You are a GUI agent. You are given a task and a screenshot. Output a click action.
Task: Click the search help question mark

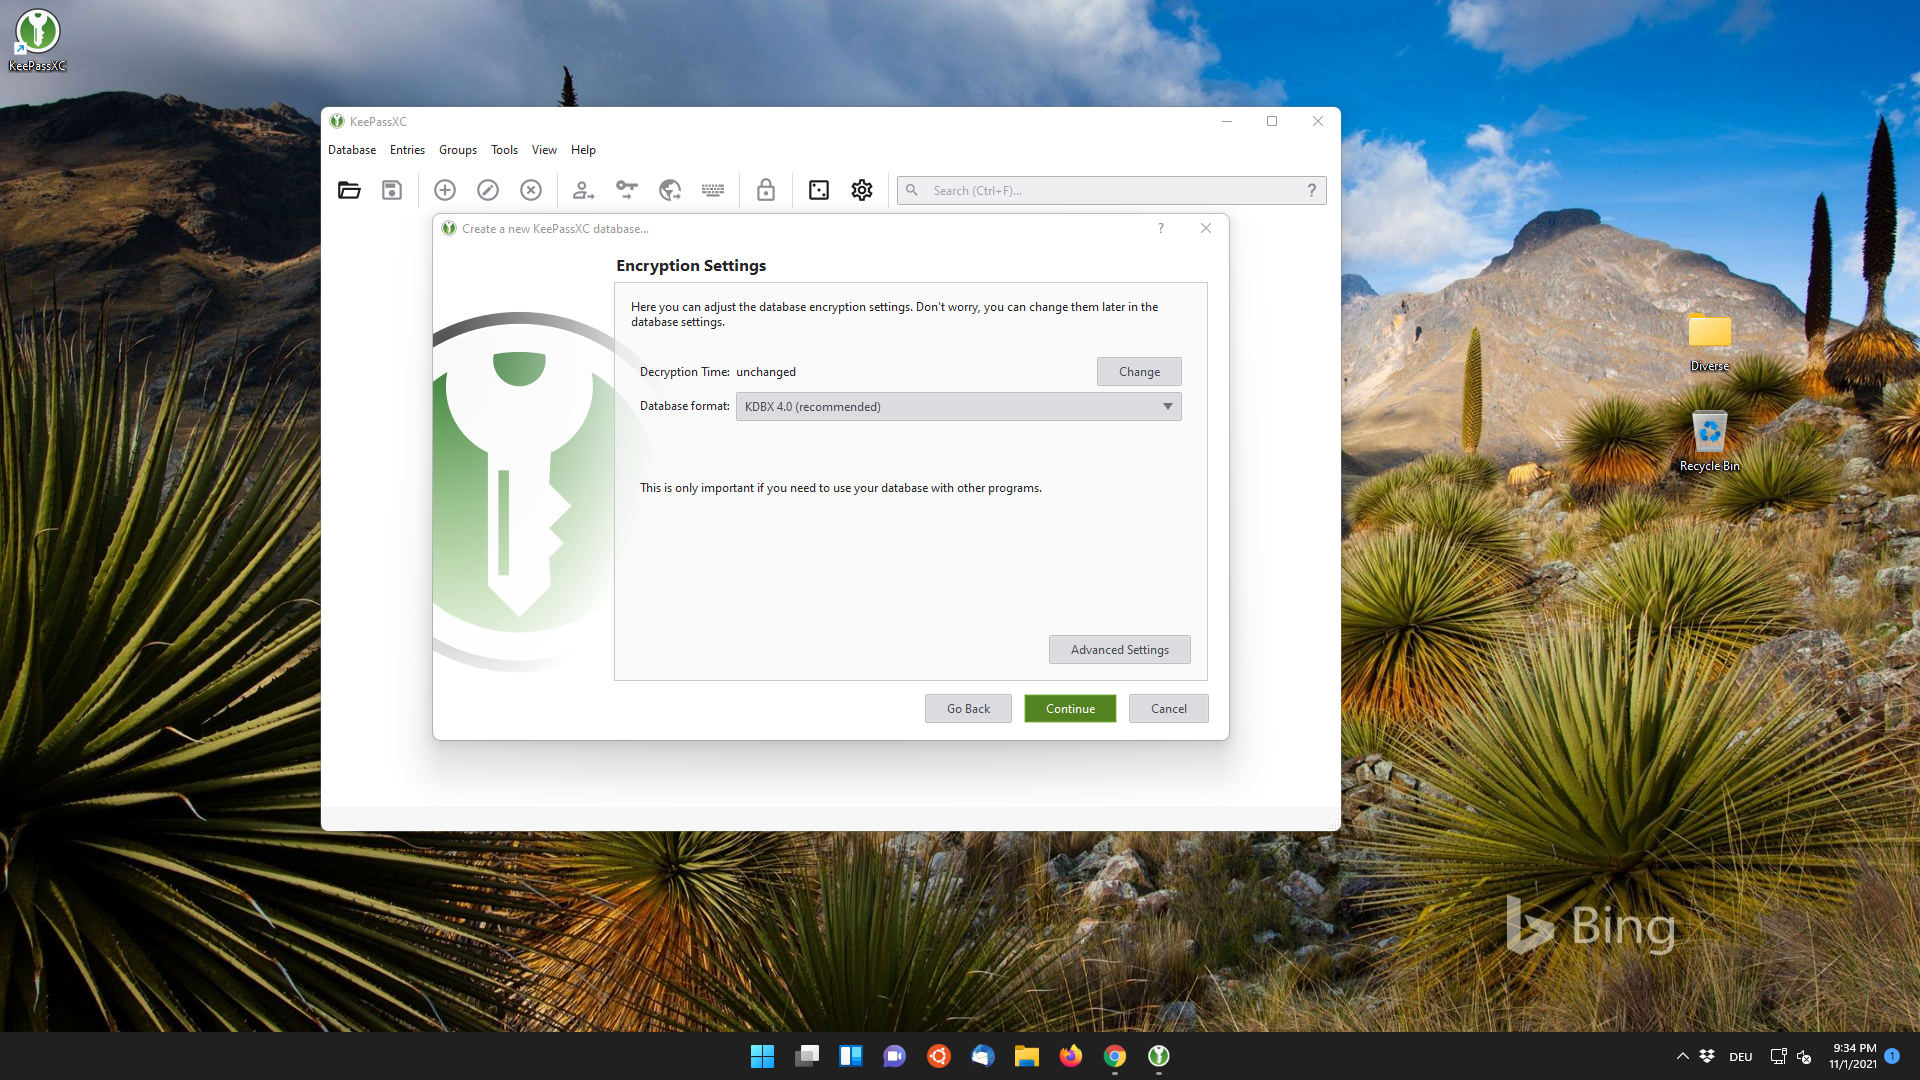click(x=1312, y=190)
